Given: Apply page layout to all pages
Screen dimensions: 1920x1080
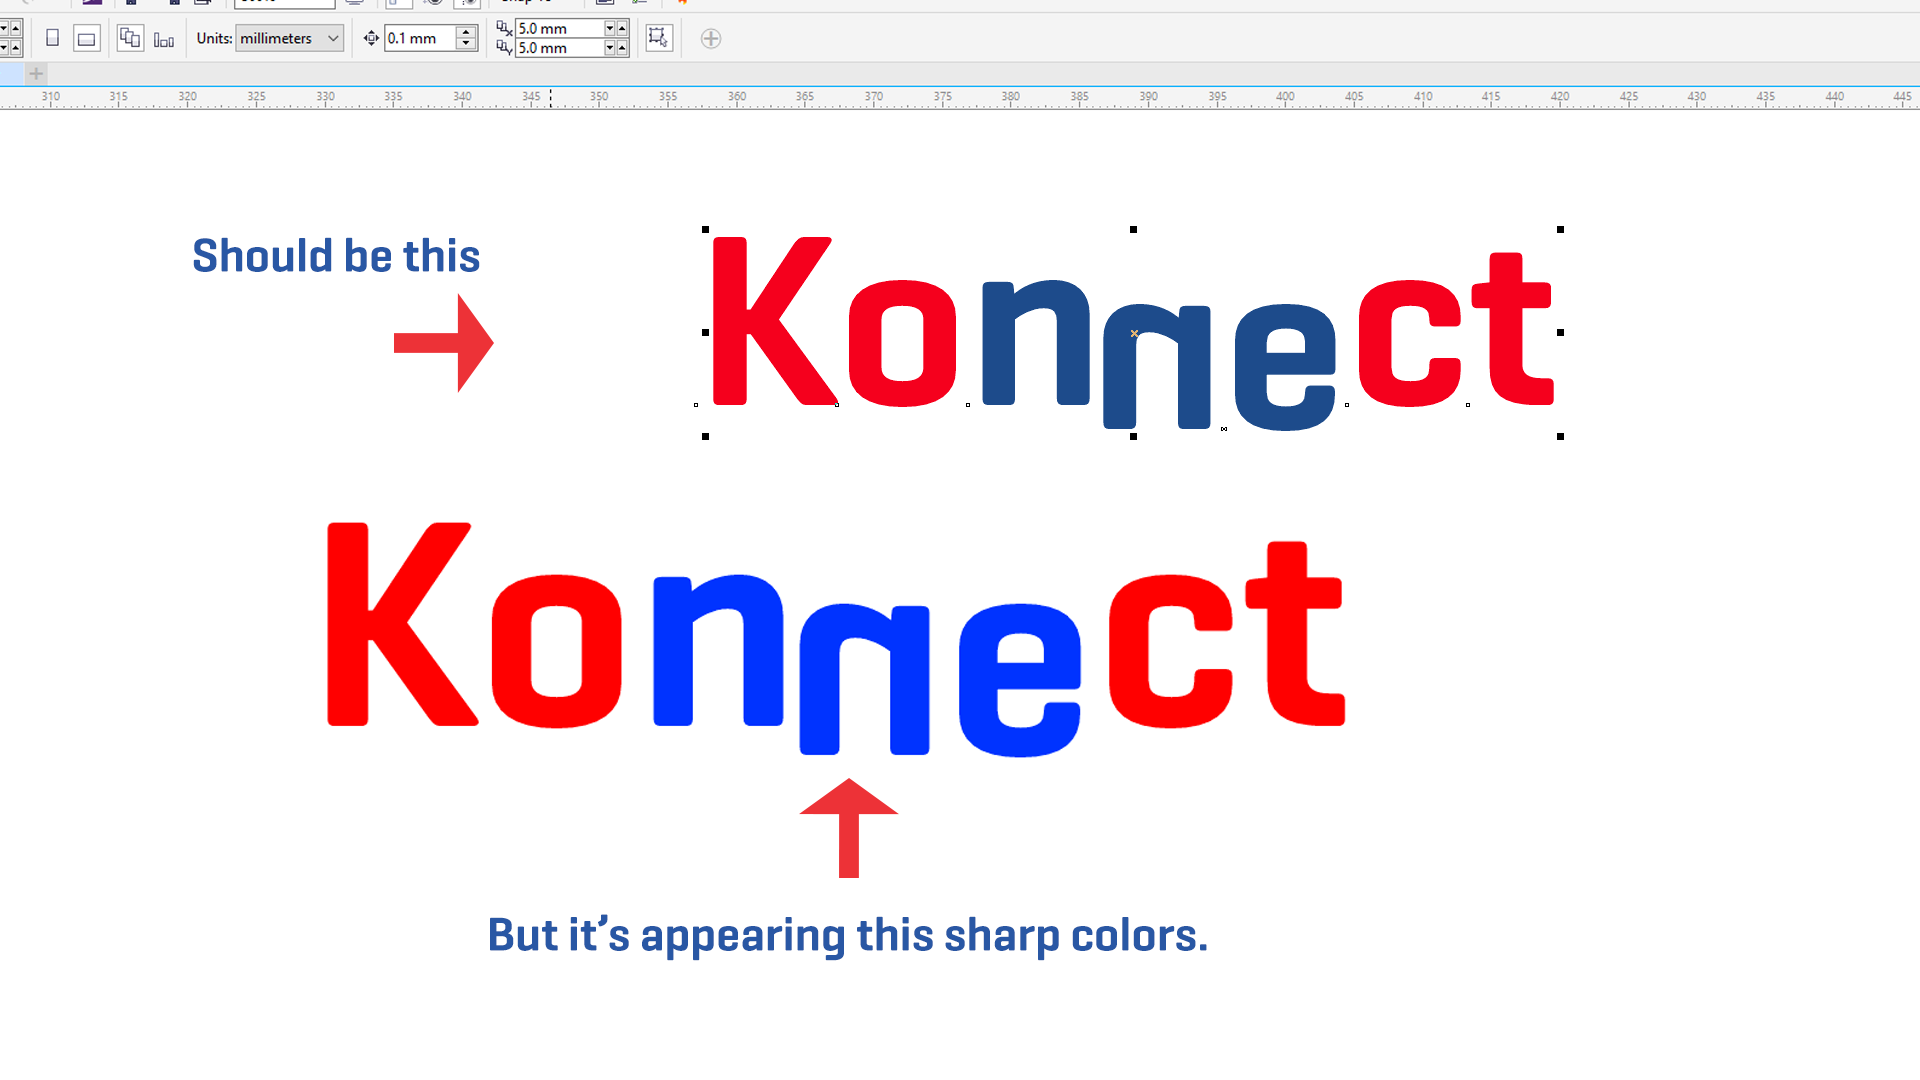Looking at the screenshot, I should [x=130, y=38].
